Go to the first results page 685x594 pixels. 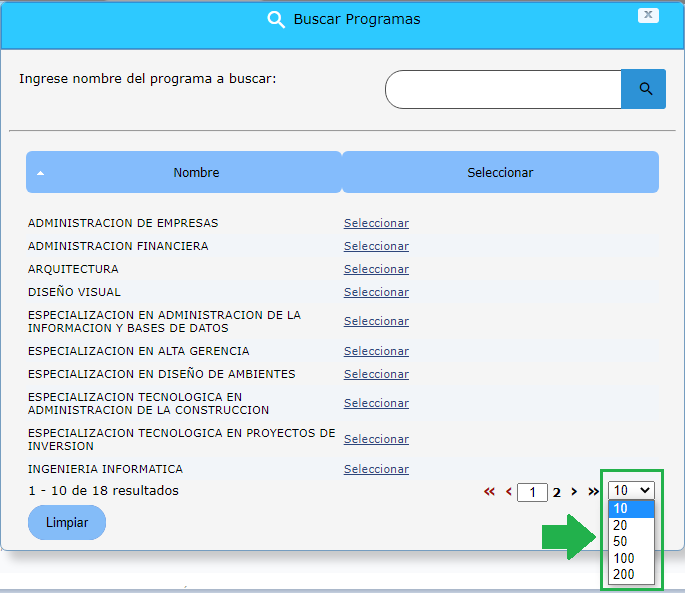[x=489, y=492]
